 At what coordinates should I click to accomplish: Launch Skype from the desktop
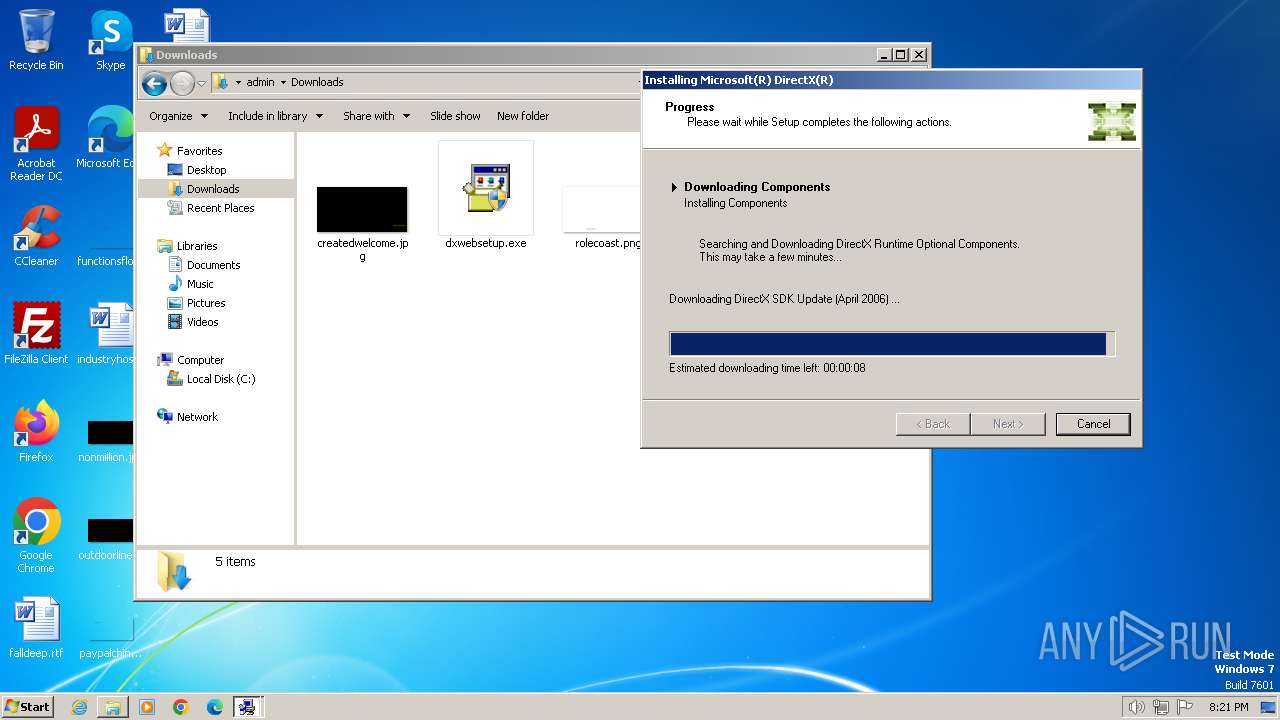click(x=110, y=40)
